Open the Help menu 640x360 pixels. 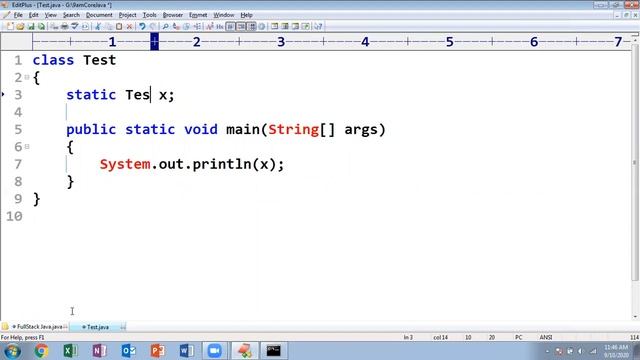(246, 15)
